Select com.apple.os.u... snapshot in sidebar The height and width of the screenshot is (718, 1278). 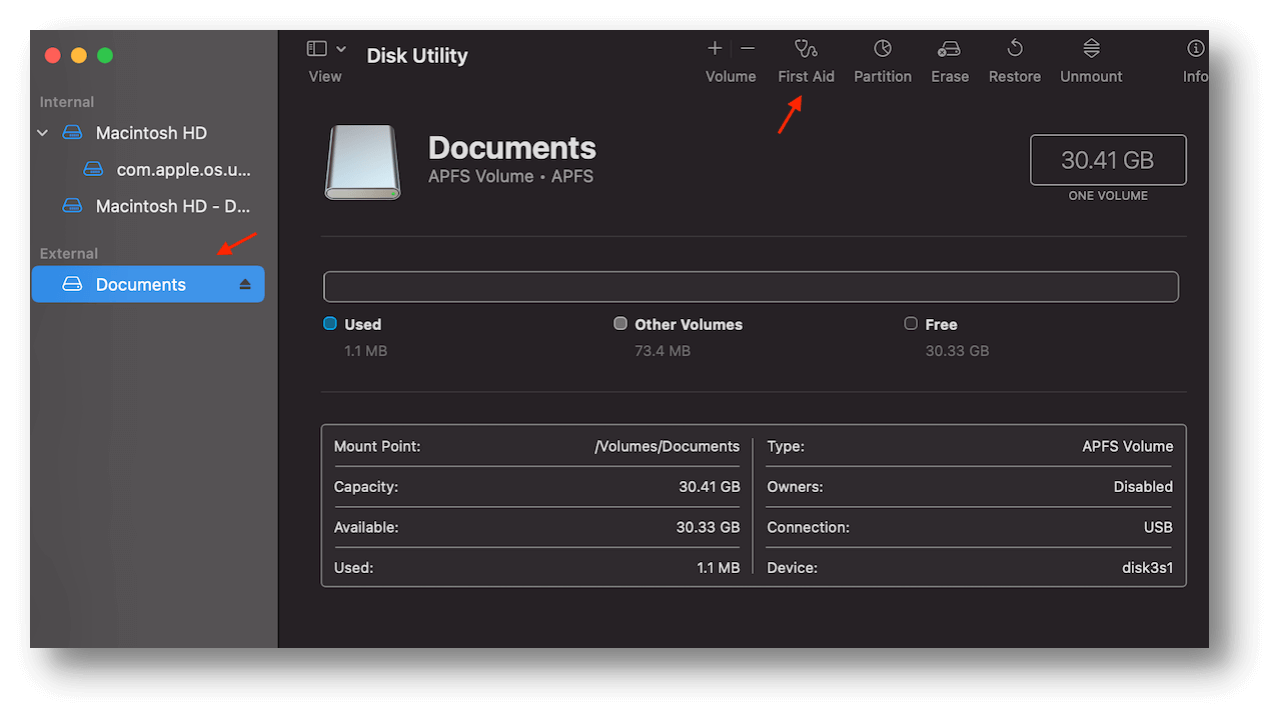(183, 170)
